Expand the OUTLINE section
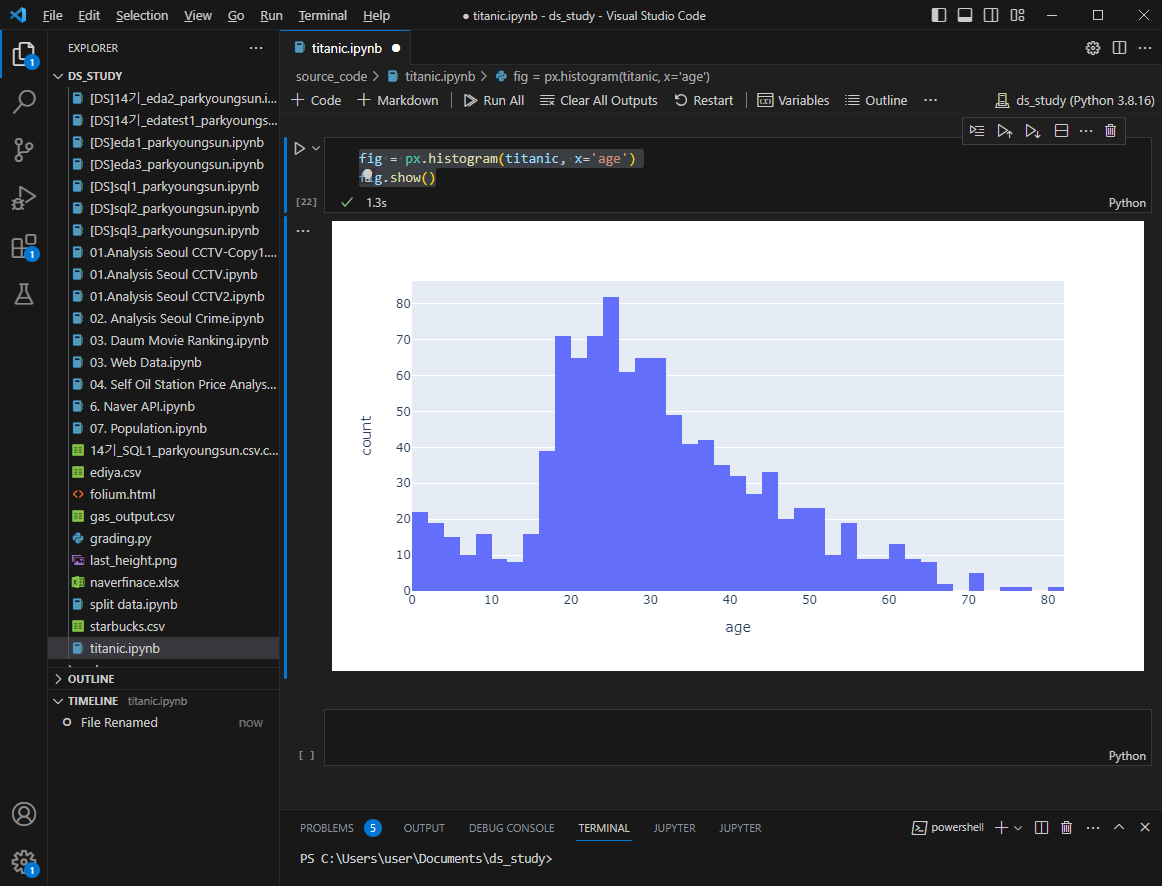This screenshot has height=886, width=1162. [x=163, y=679]
